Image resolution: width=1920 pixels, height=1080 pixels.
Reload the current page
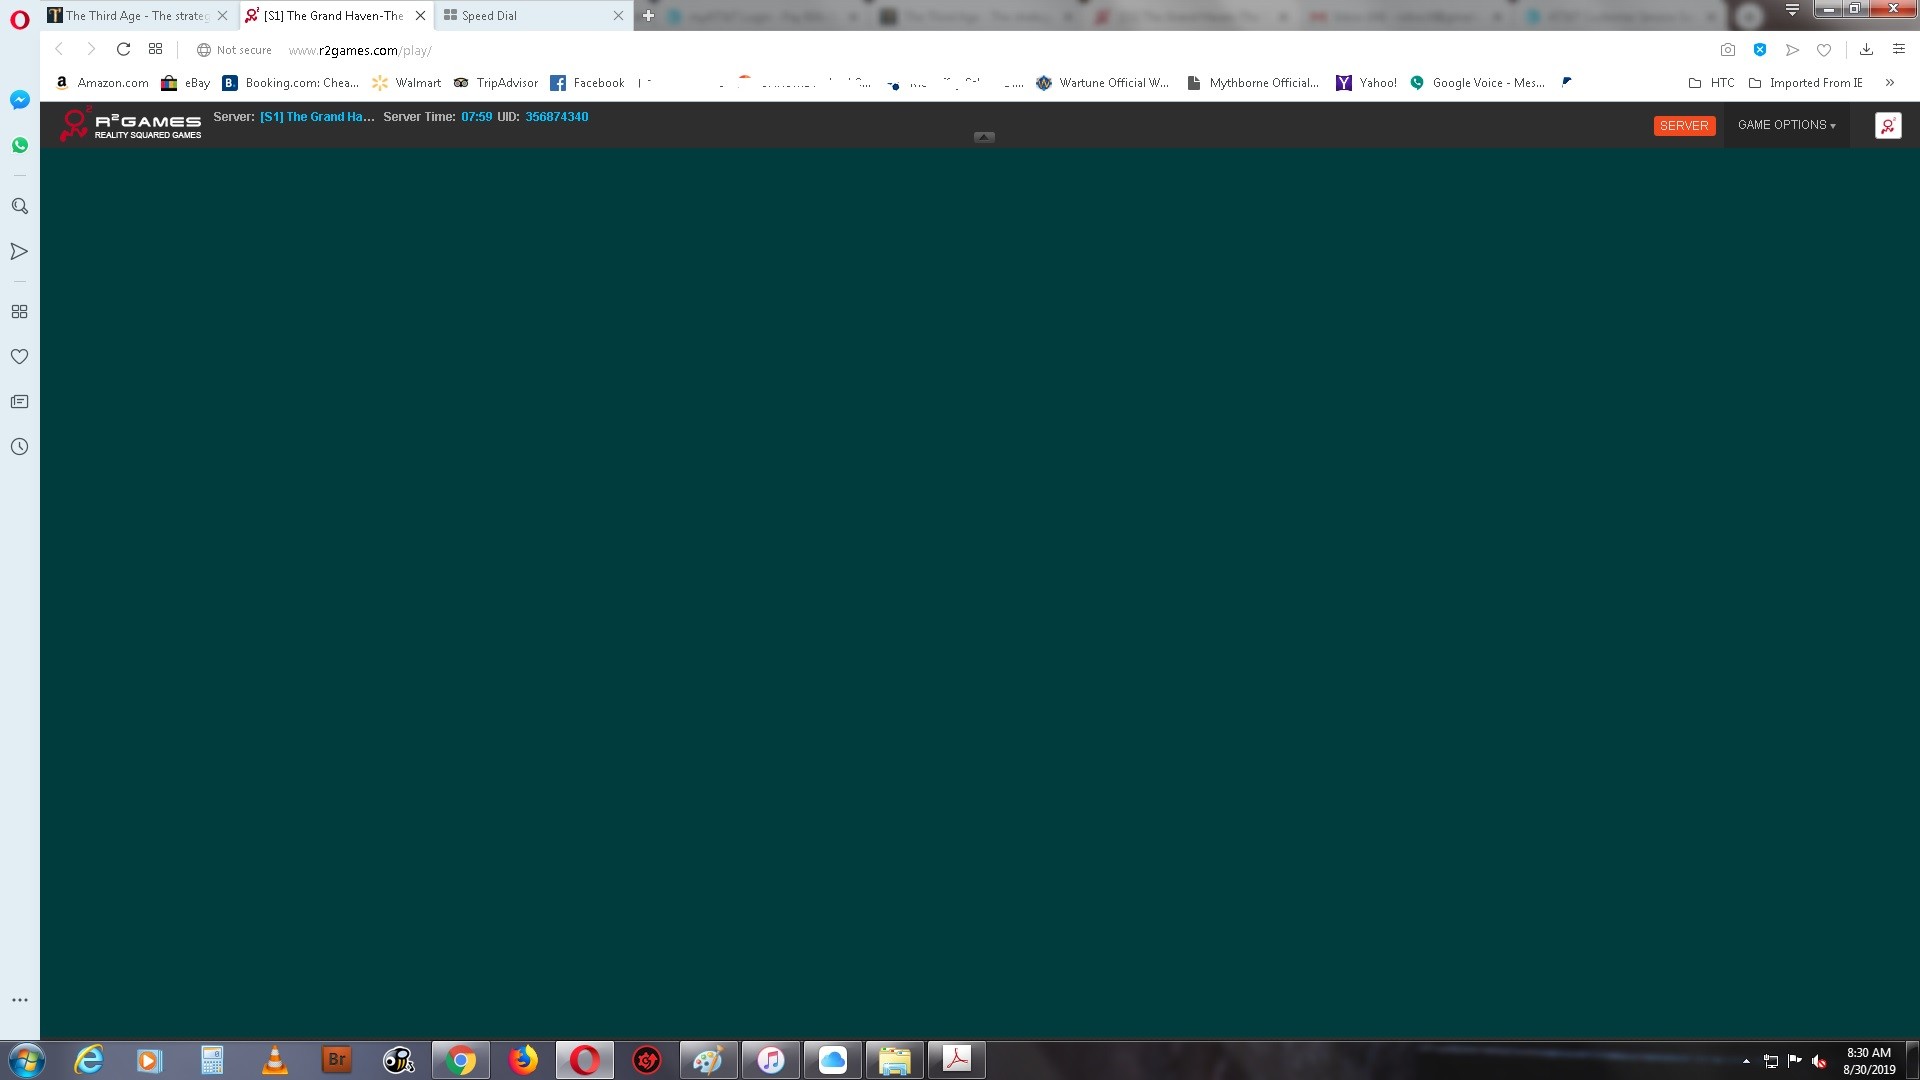coord(123,50)
